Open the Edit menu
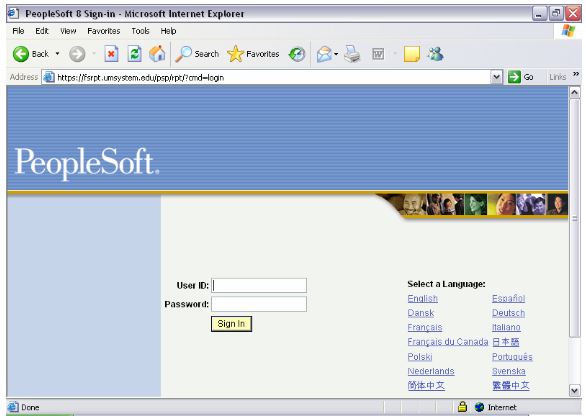Image resolution: width=586 pixels, height=416 pixels. click(x=42, y=31)
